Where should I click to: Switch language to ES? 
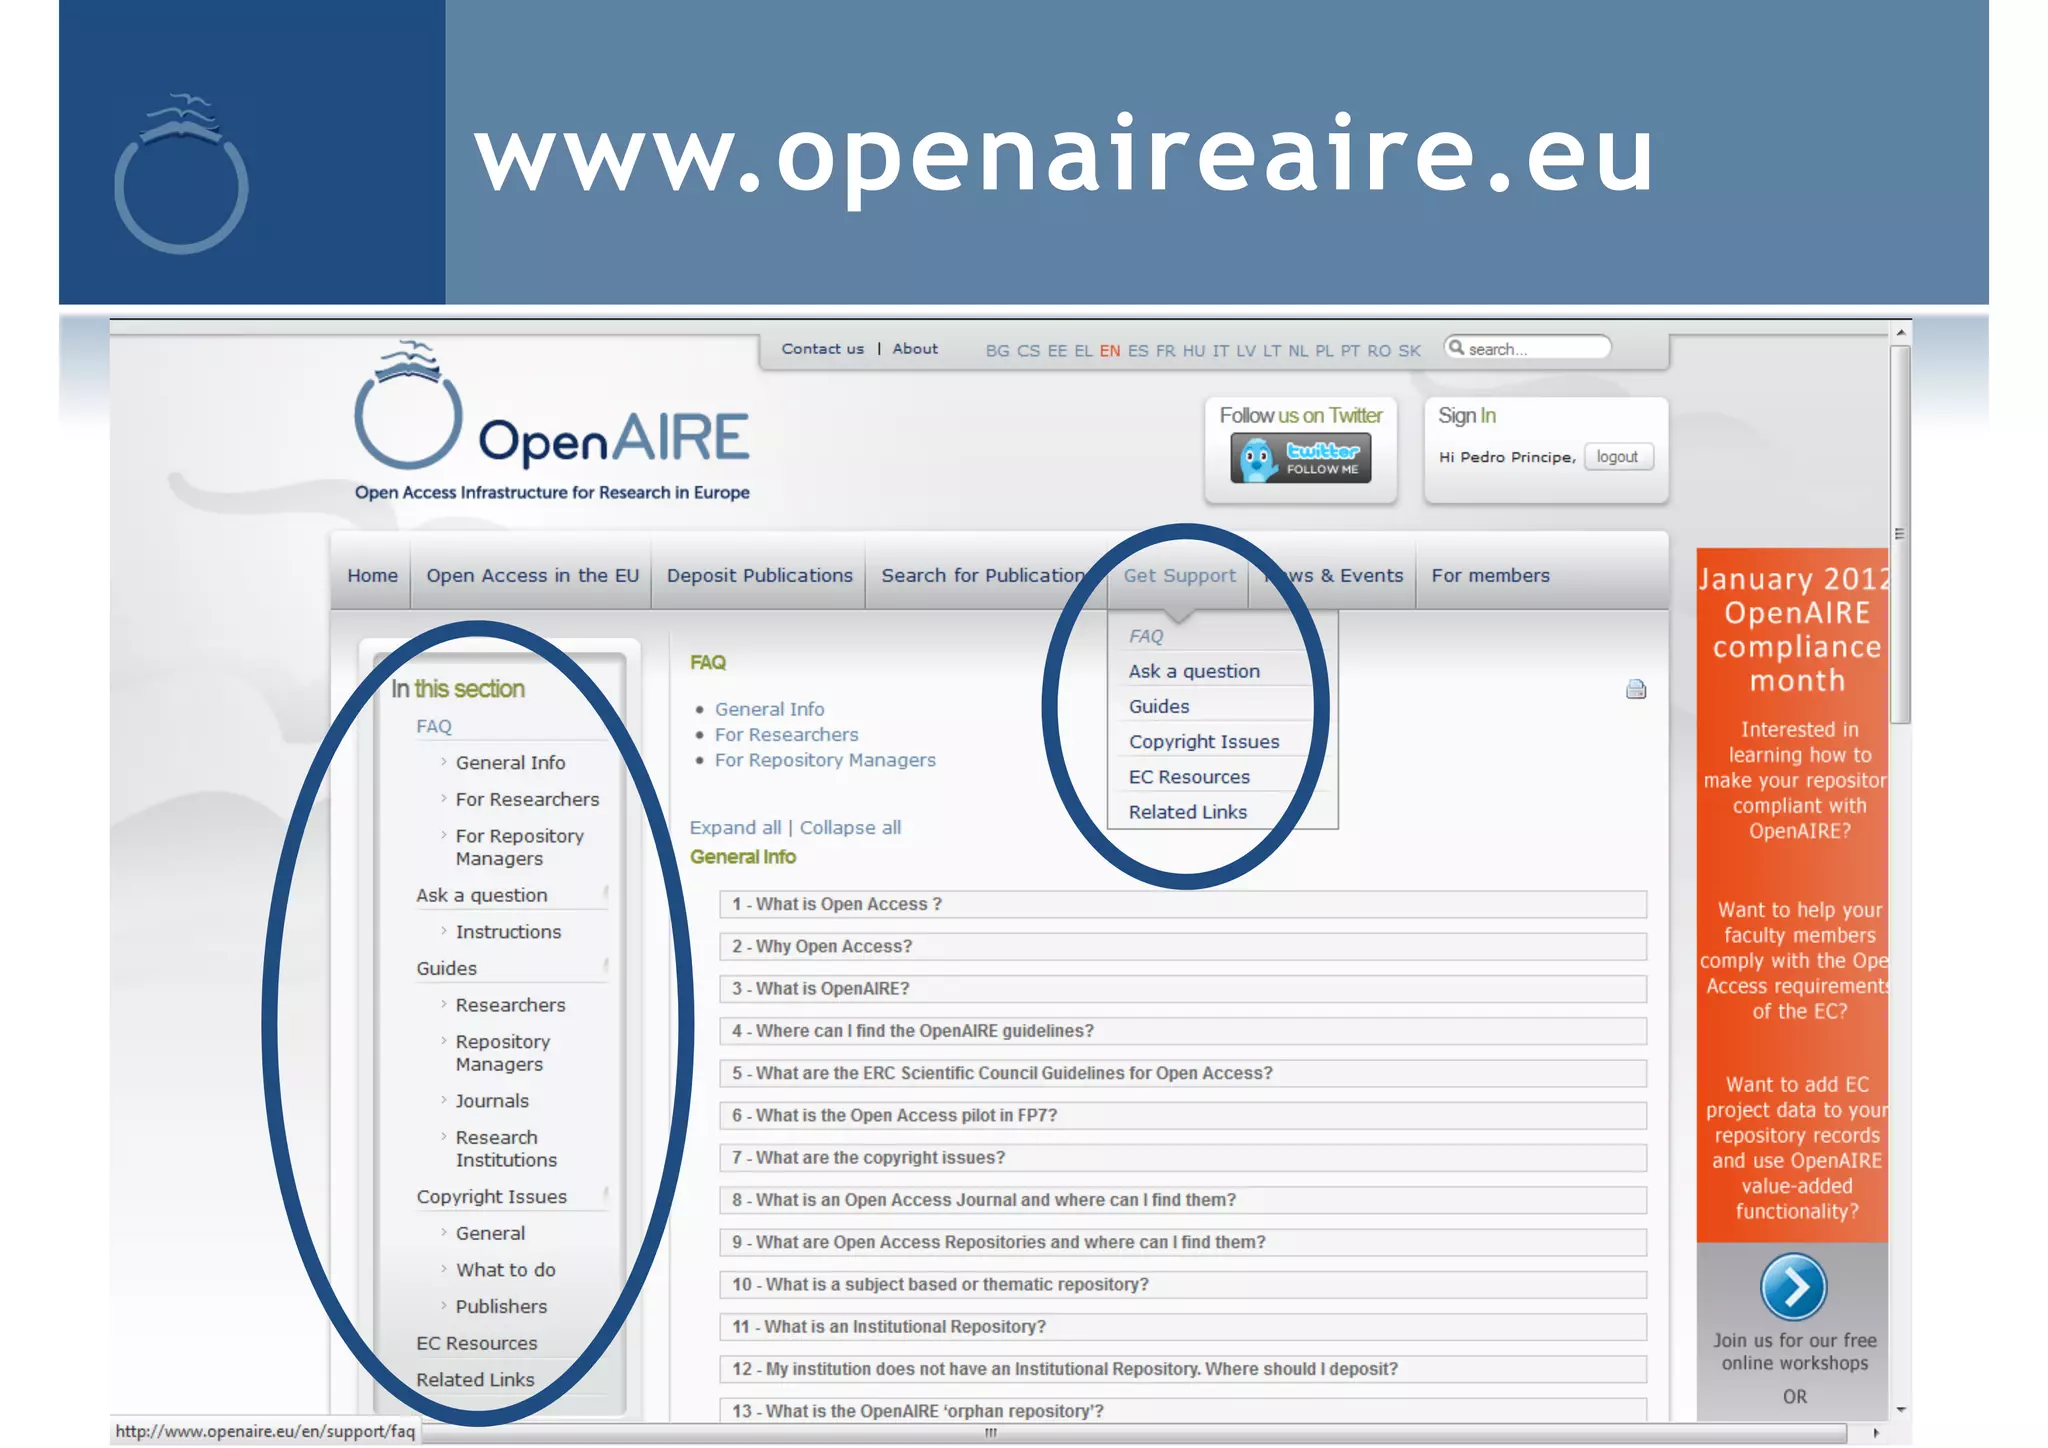click(1138, 351)
